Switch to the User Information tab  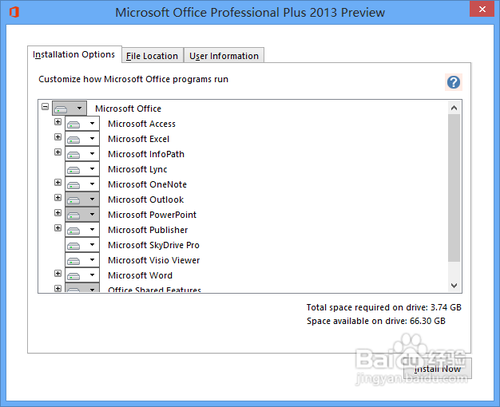pyautogui.click(x=224, y=56)
